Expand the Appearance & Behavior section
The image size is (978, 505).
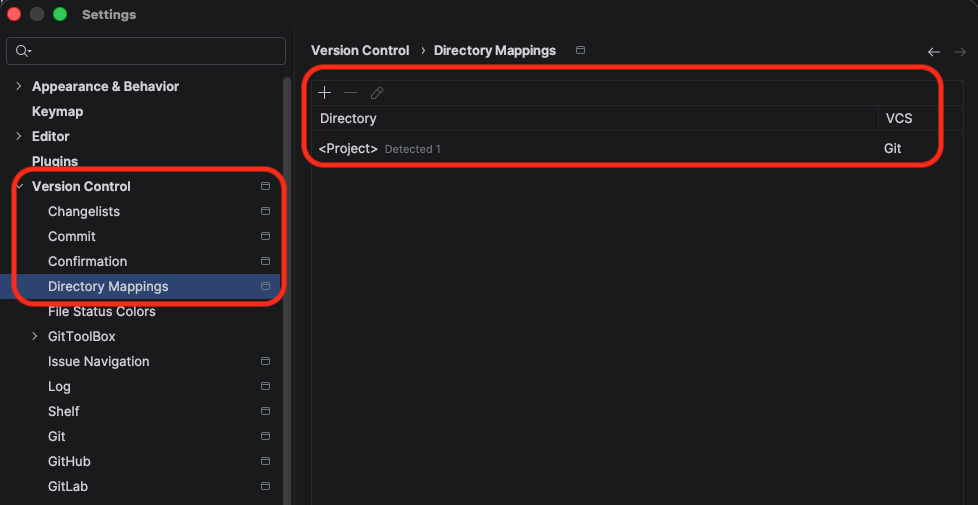[x=19, y=86]
